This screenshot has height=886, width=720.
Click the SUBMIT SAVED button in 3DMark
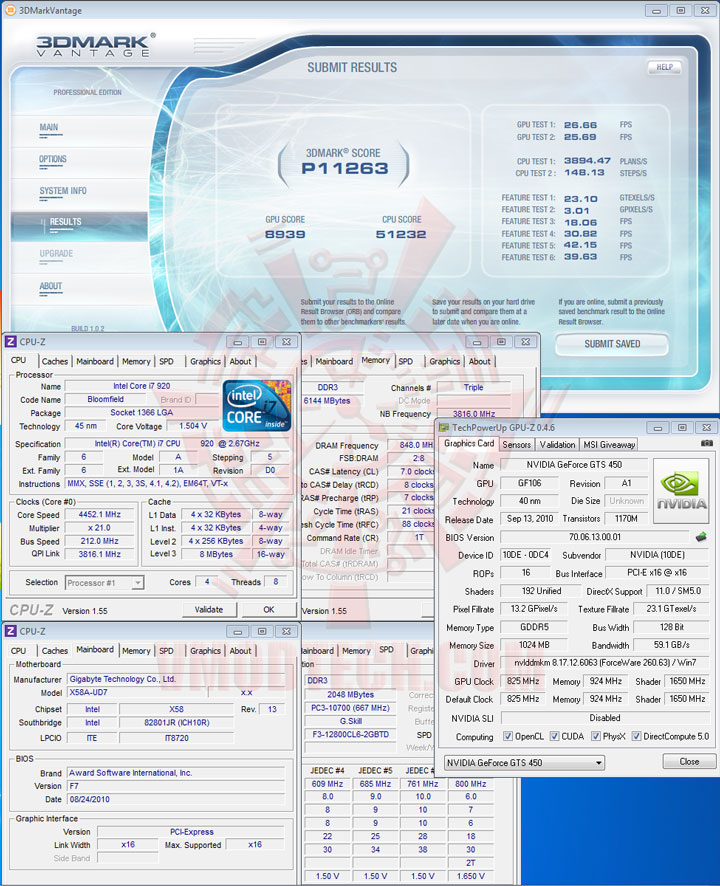(612, 344)
